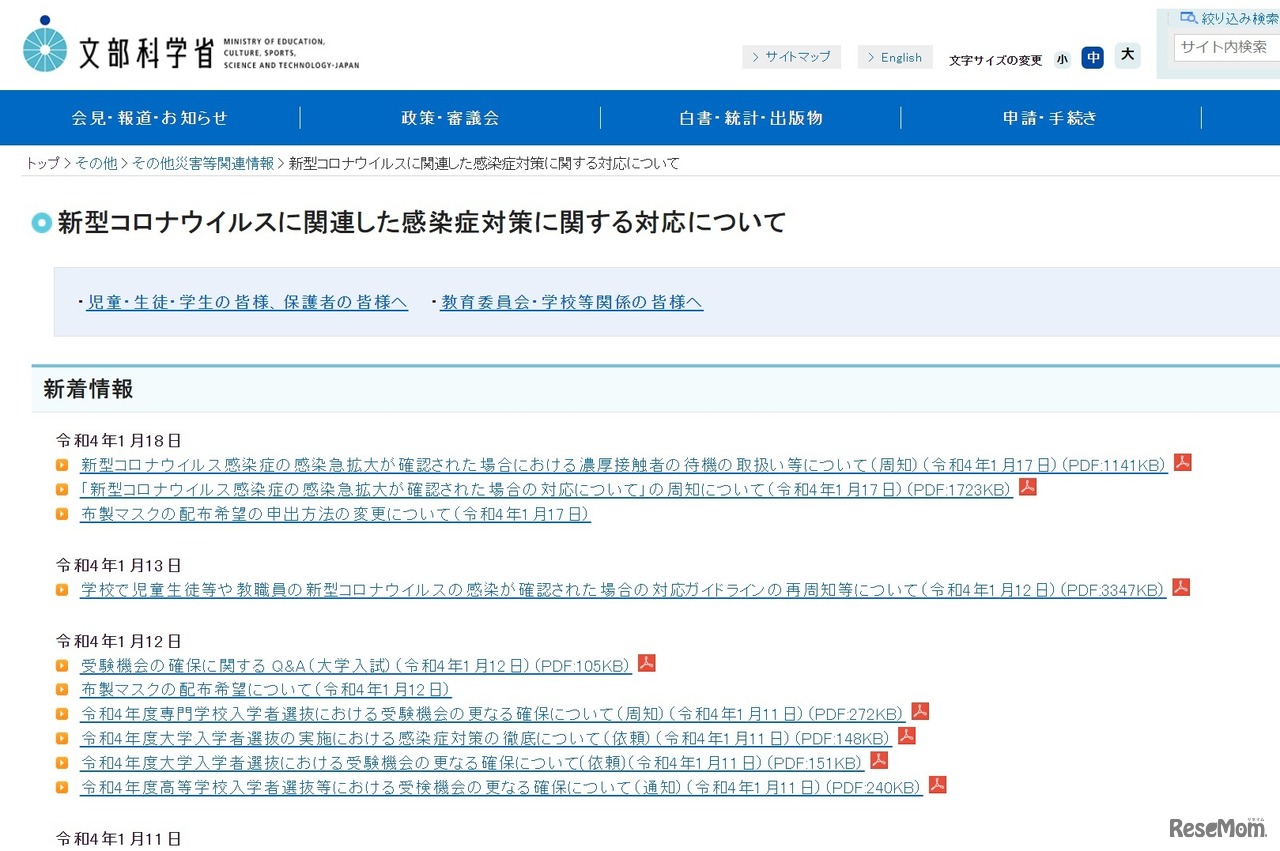Open PDF icon beside 専門学校入学者選抜 notice
This screenshot has height=851, width=1280.
coord(920,712)
